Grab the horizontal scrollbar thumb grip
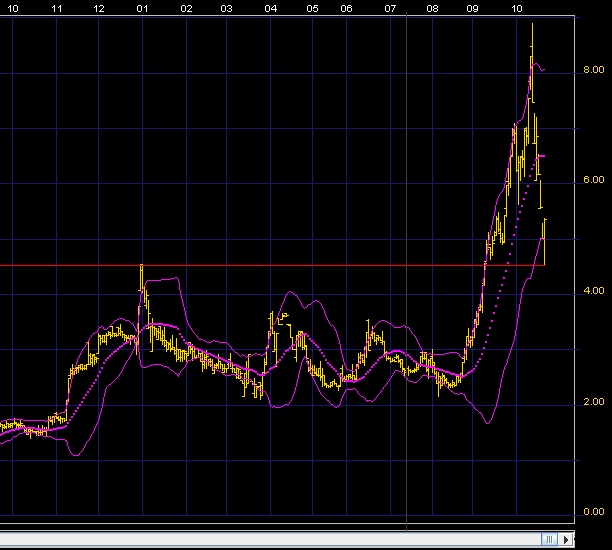Image resolution: width=612 pixels, height=550 pixels. (549, 539)
